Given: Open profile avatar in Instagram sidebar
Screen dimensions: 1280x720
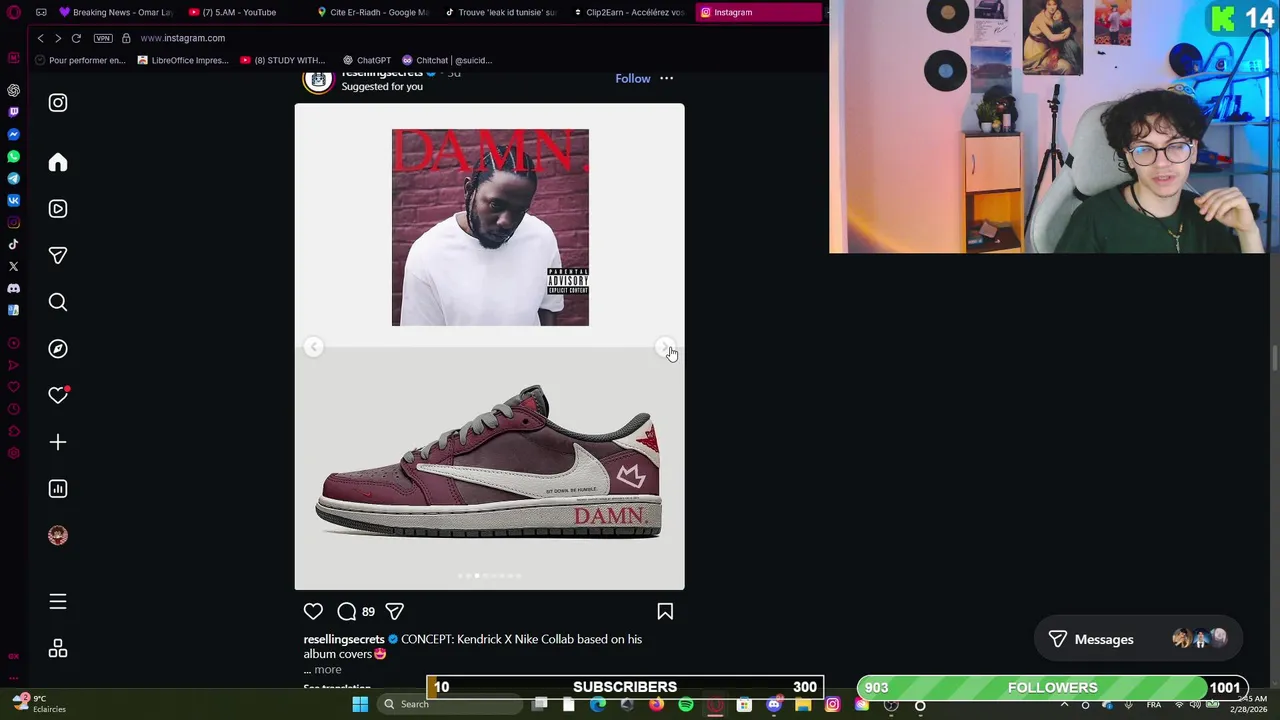Looking at the screenshot, I should (x=58, y=535).
